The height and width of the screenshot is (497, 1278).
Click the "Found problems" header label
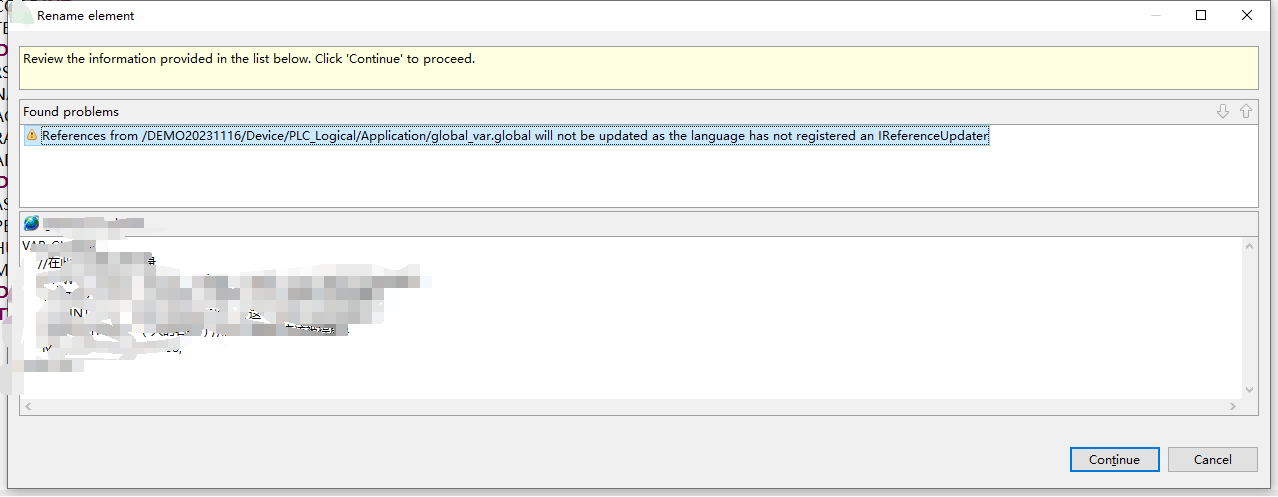coord(71,112)
